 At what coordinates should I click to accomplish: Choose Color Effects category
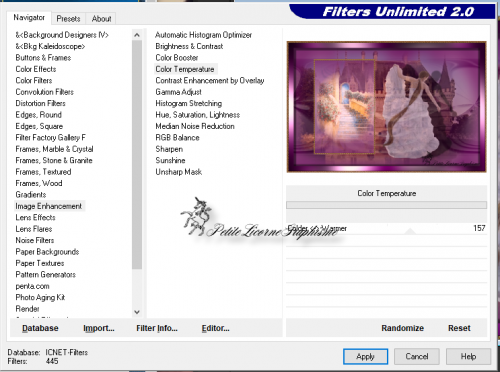click(36, 69)
